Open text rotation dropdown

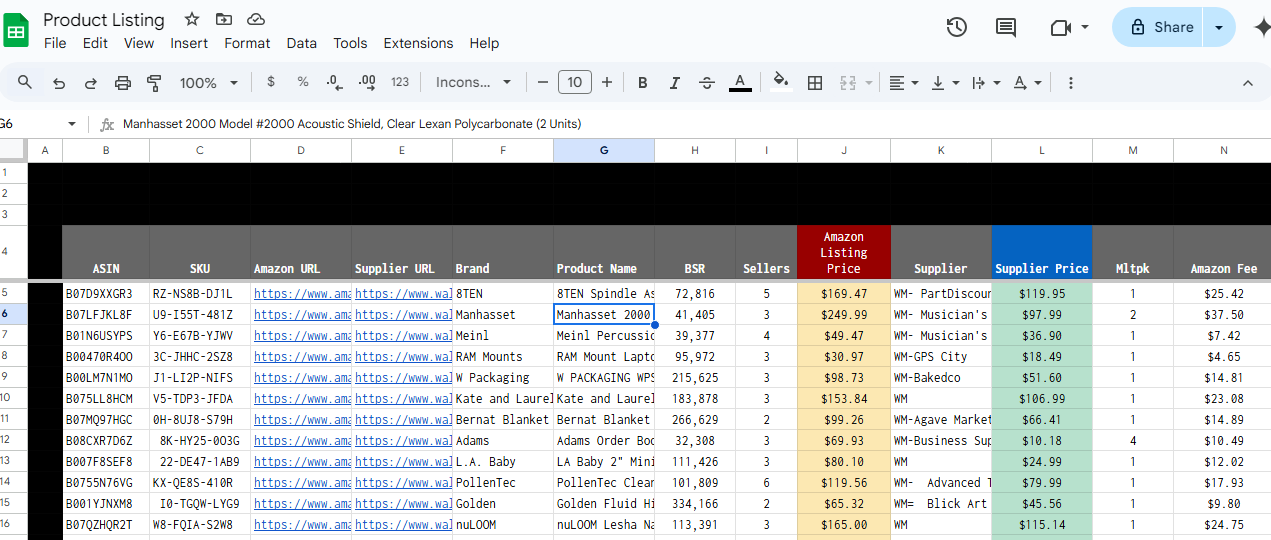pyautogui.click(x=1027, y=83)
